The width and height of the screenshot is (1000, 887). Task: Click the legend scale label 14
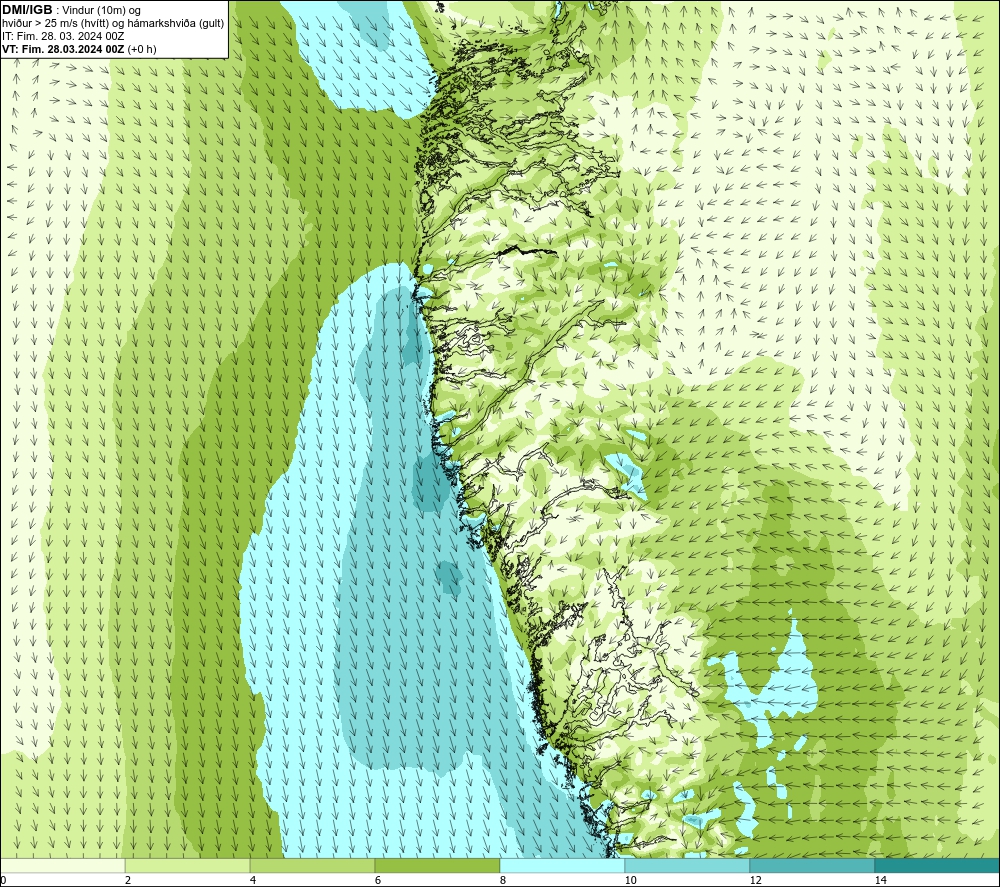click(880, 880)
